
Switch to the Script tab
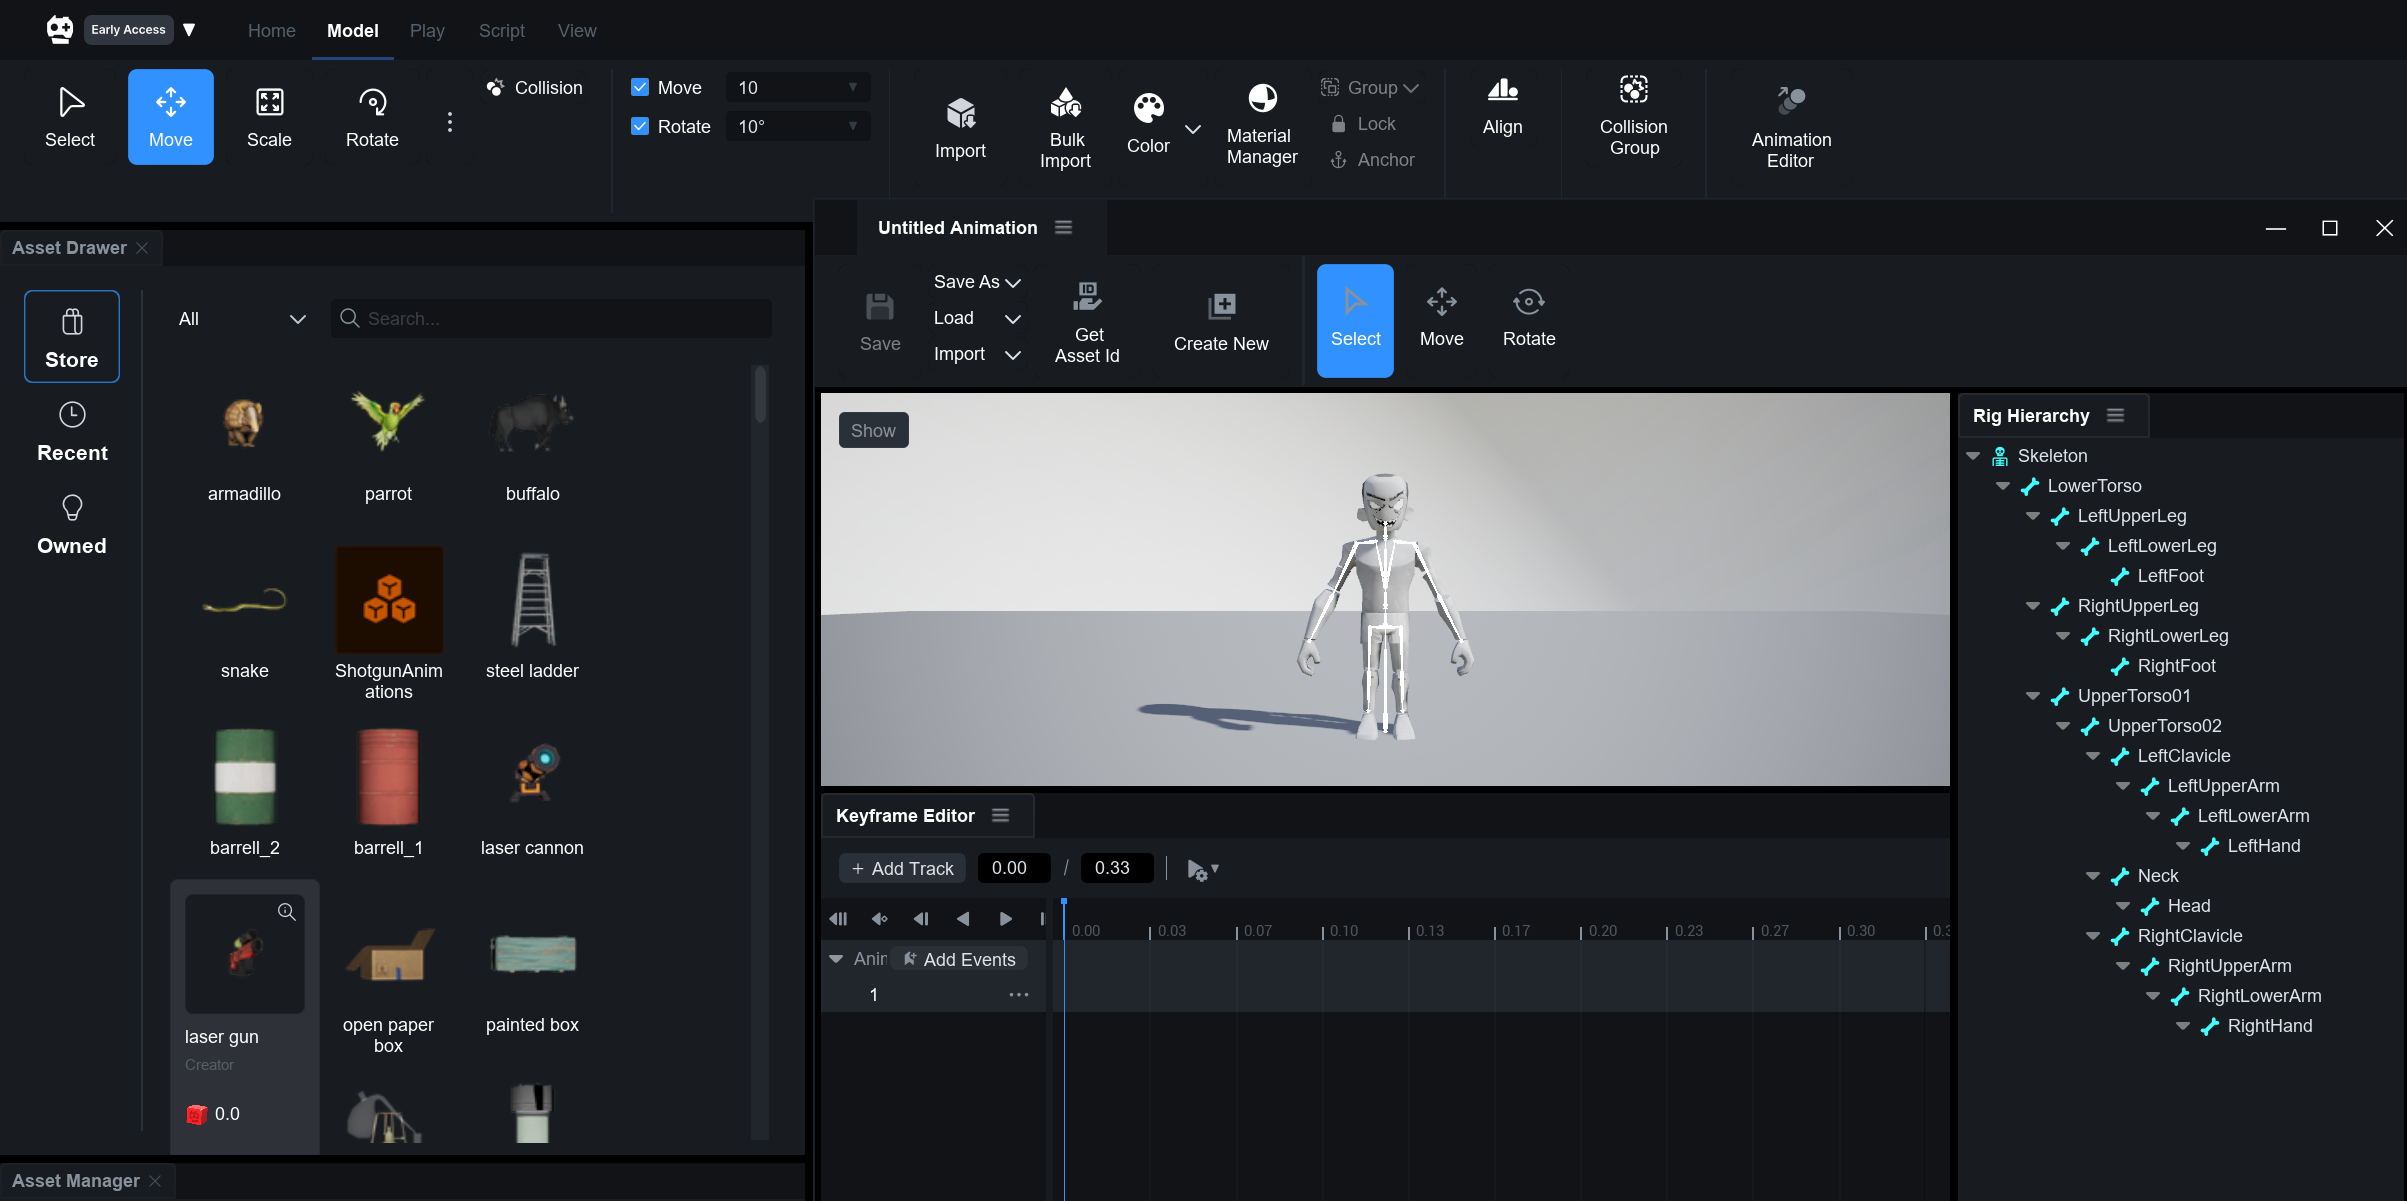(501, 31)
